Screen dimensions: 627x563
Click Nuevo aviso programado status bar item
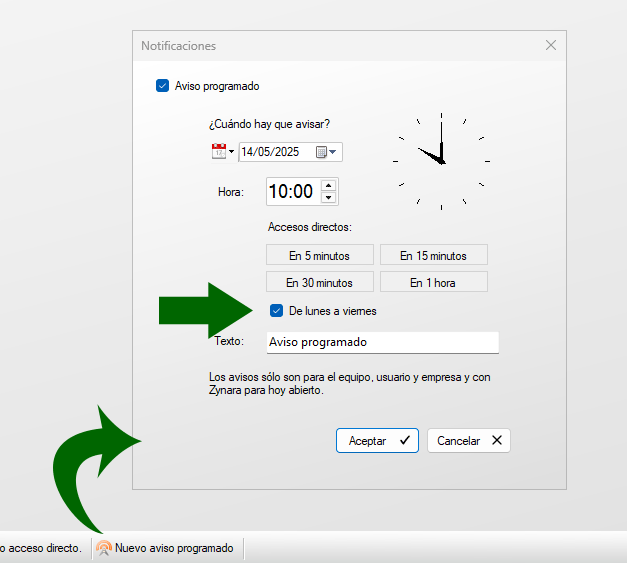165,548
